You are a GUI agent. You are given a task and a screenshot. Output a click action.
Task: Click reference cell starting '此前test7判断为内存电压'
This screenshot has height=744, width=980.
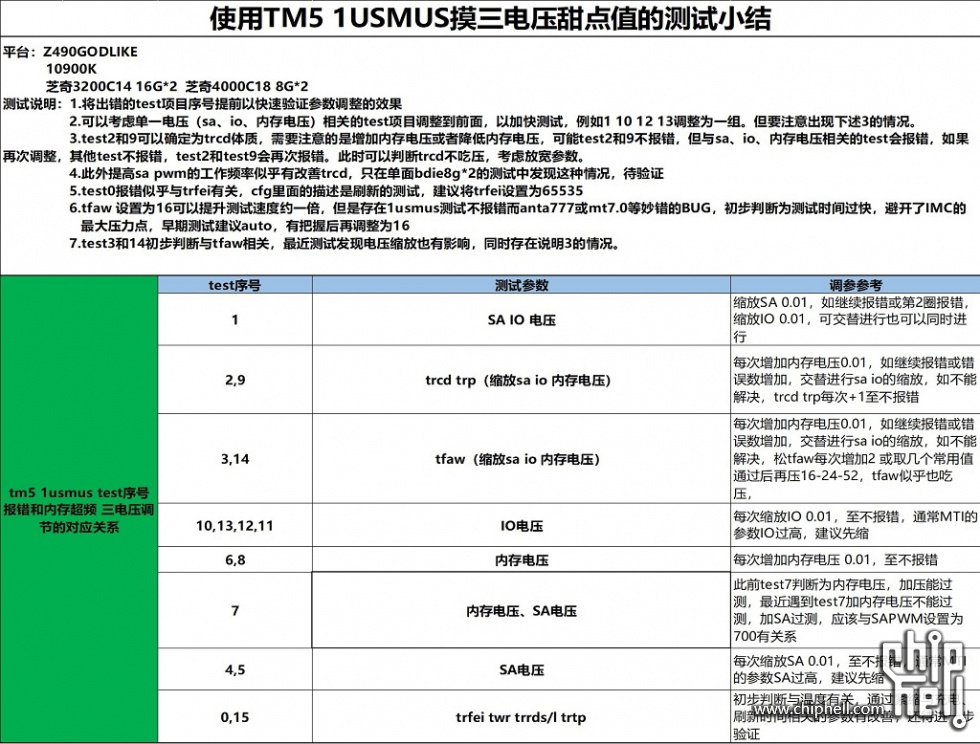pyautogui.click(x=855, y=610)
